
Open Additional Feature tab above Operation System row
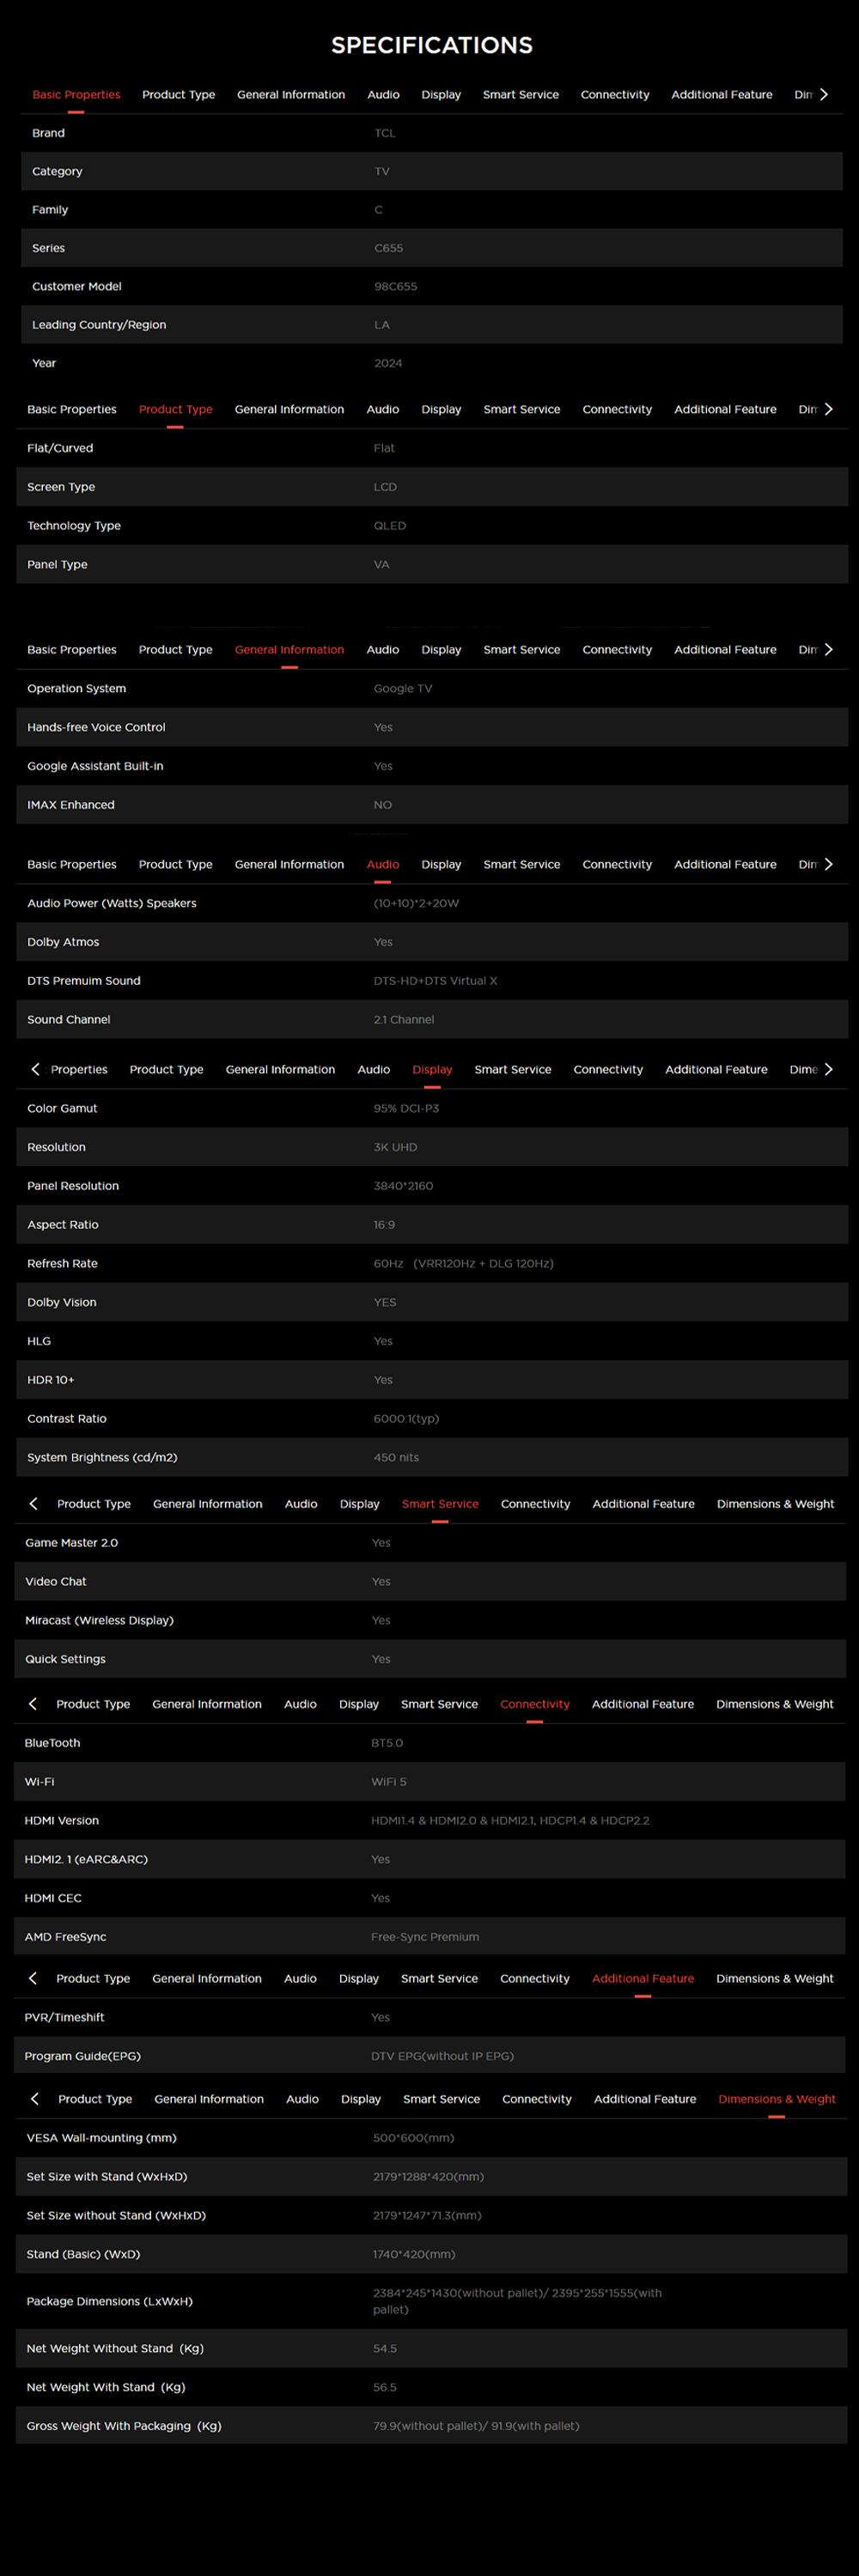tap(724, 650)
